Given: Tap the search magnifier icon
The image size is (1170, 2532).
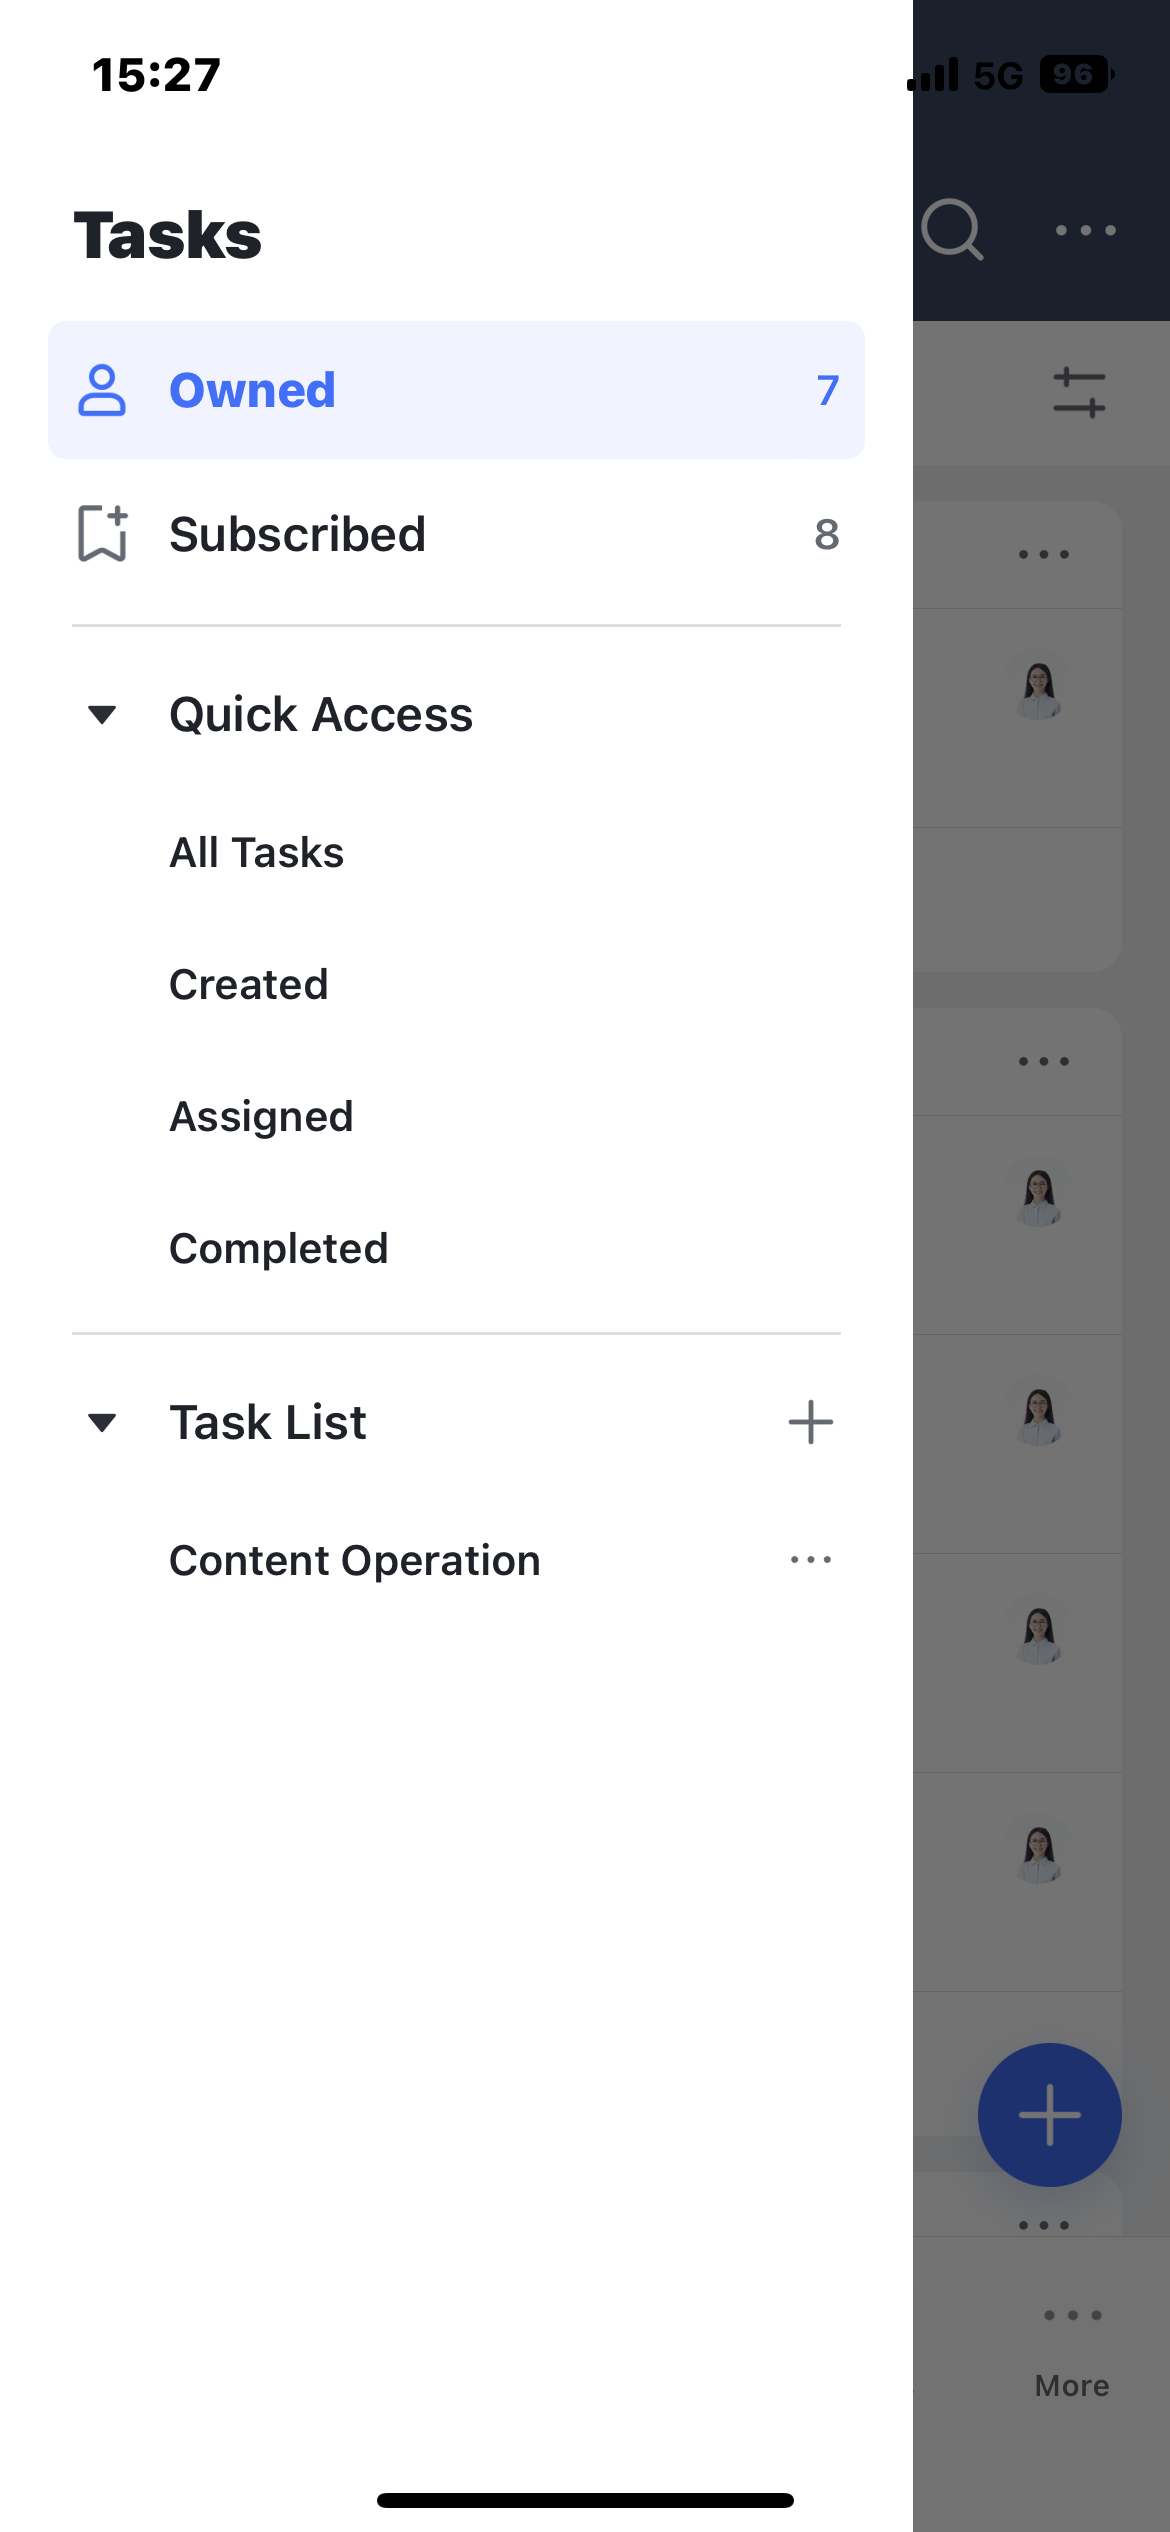Looking at the screenshot, I should click(x=952, y=230).
